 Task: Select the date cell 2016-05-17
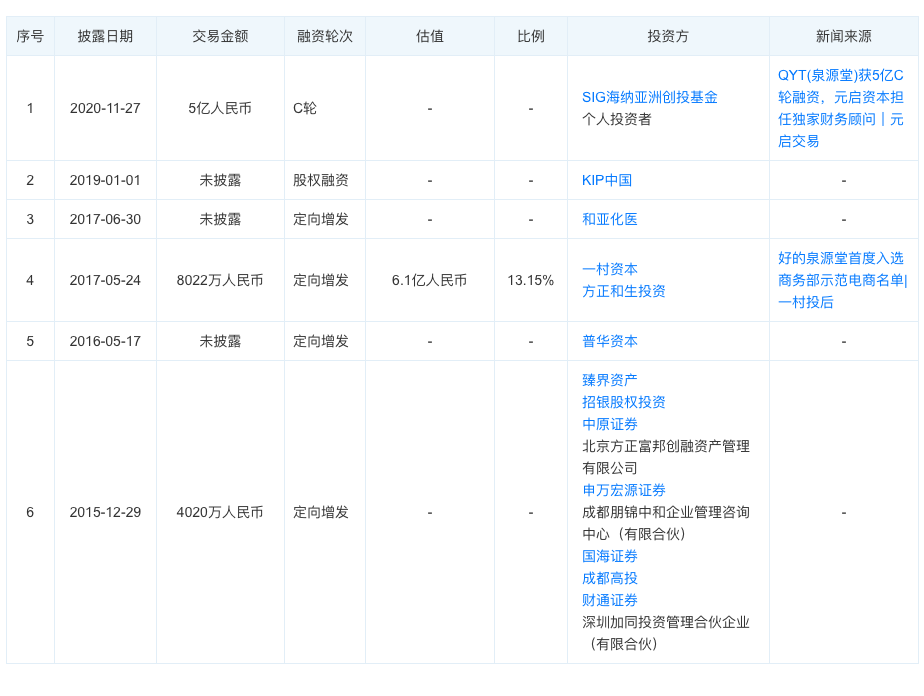click(x=105, y=341)
